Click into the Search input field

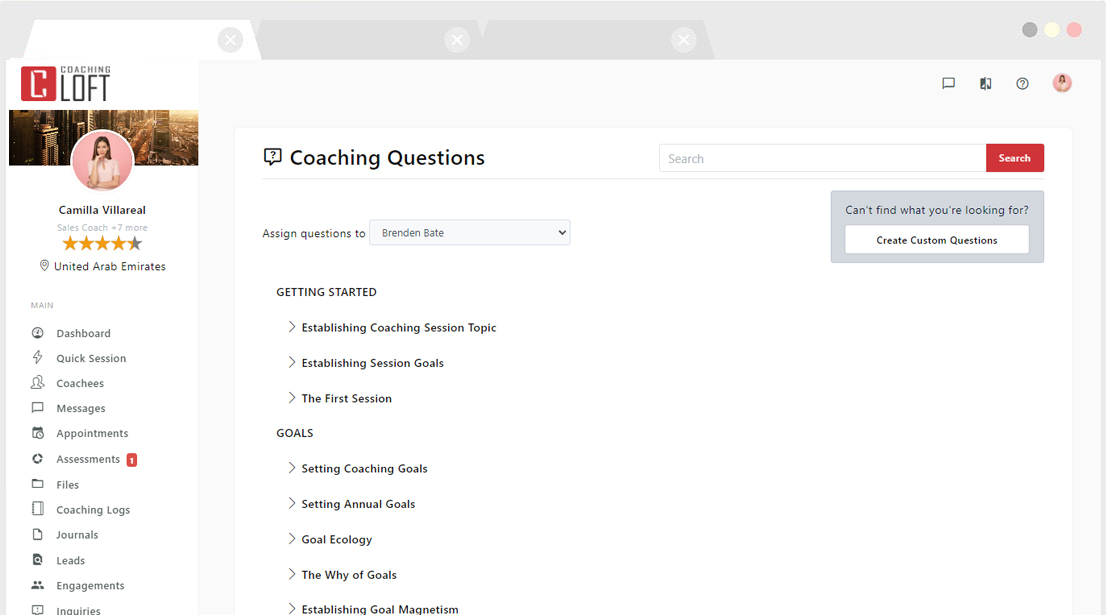click(822, 158)
